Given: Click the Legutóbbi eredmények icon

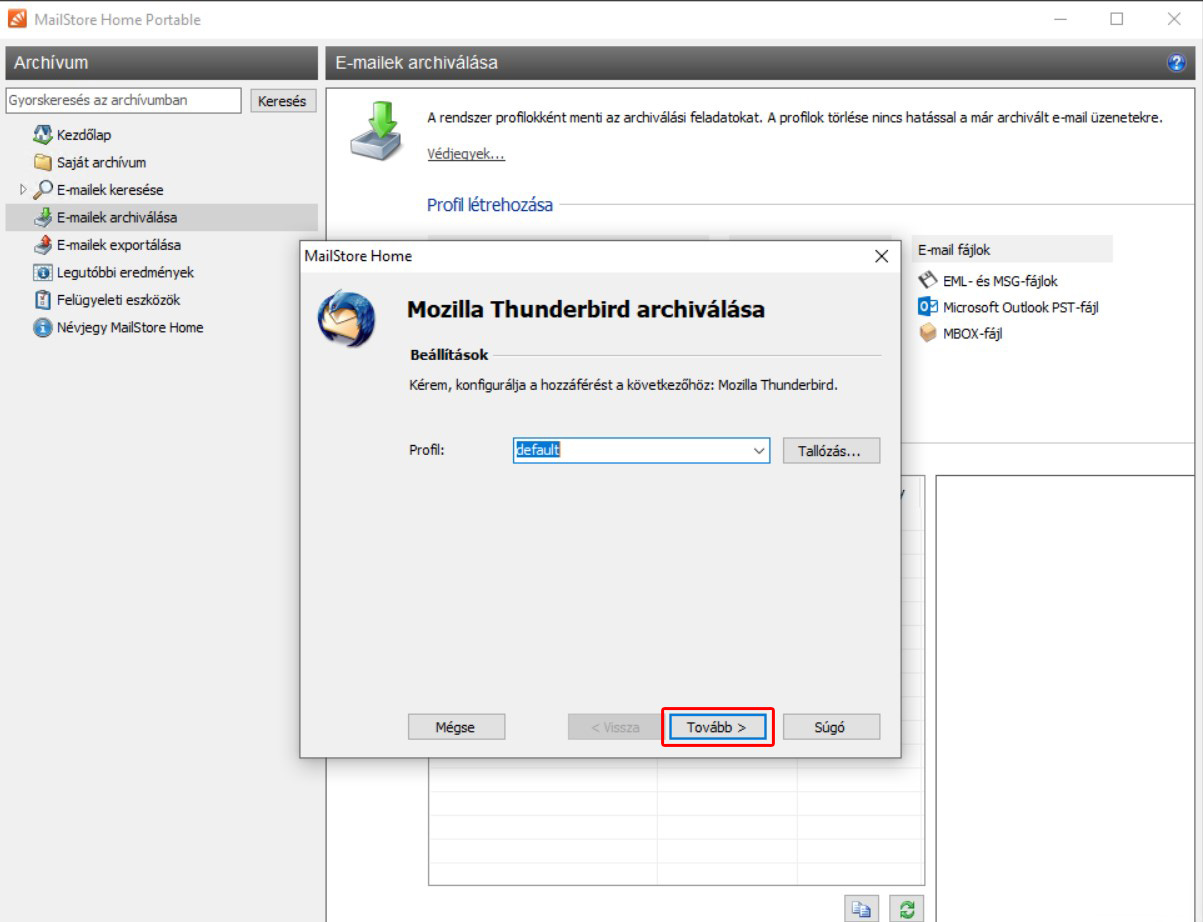Looking at the screenshot, I should tap(42, 272).
